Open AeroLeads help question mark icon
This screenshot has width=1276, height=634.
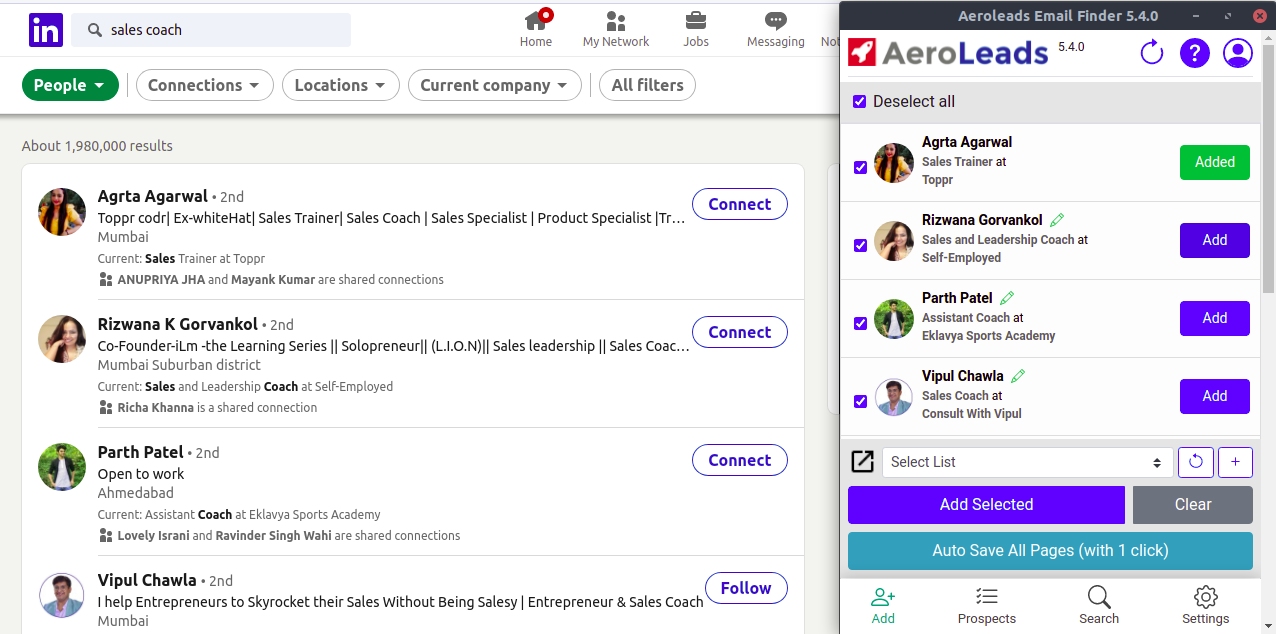coord(1195,53)
